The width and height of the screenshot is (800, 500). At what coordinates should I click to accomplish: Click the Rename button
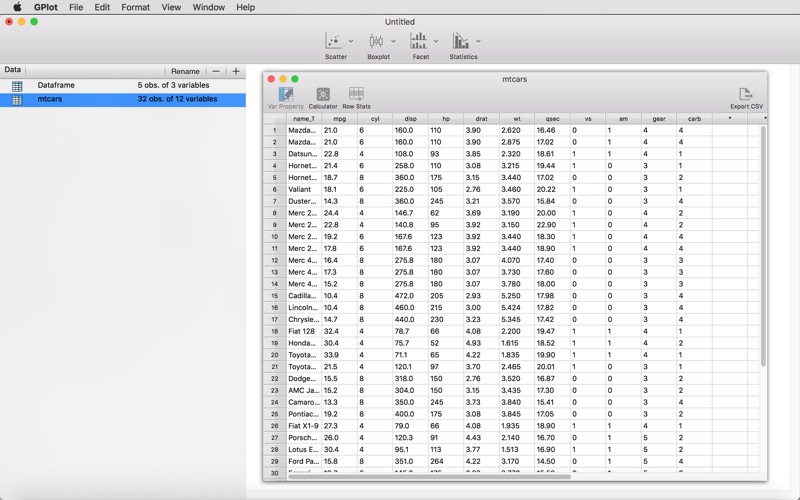point(185,71)
